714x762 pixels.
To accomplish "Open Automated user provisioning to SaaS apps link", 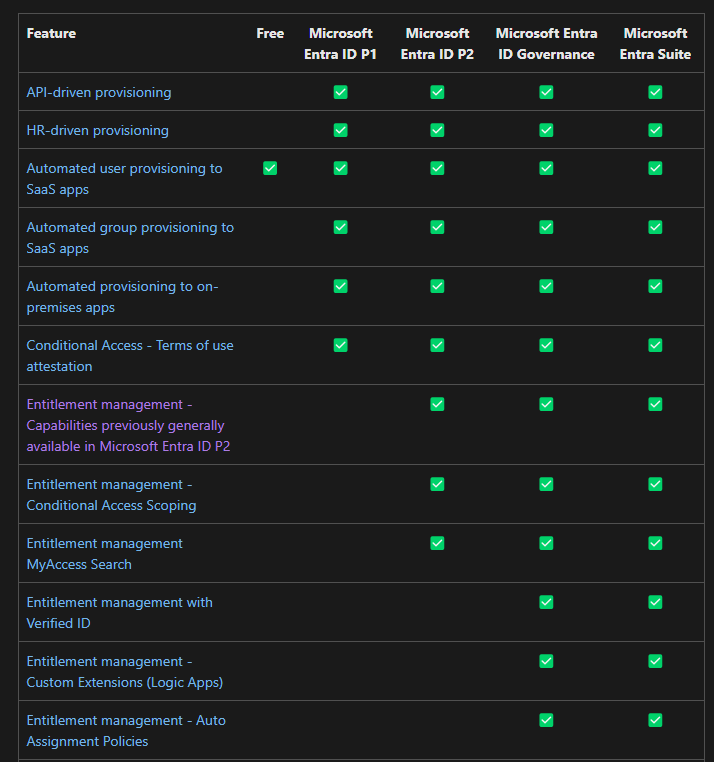I will click(x=124, y=178).
